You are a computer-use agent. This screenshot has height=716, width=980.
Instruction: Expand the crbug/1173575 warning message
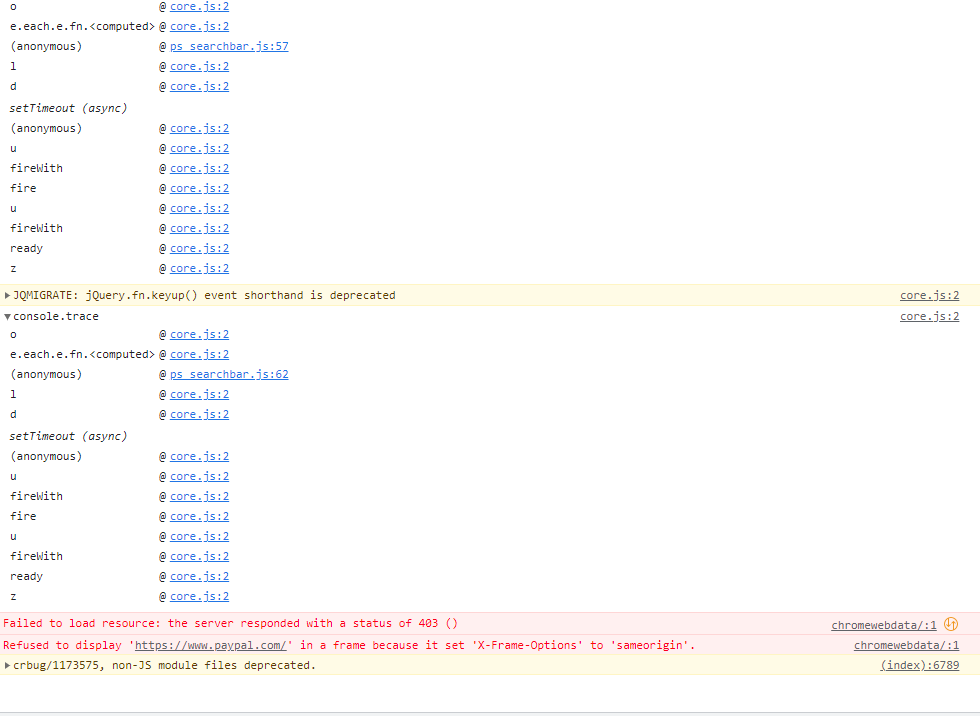8,665
